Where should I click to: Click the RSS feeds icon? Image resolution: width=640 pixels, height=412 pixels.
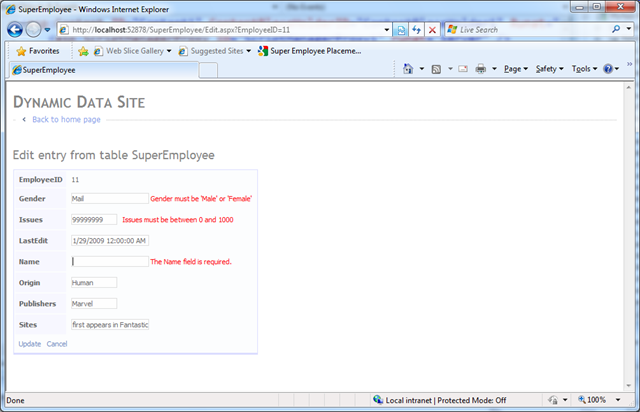[437, 69]
